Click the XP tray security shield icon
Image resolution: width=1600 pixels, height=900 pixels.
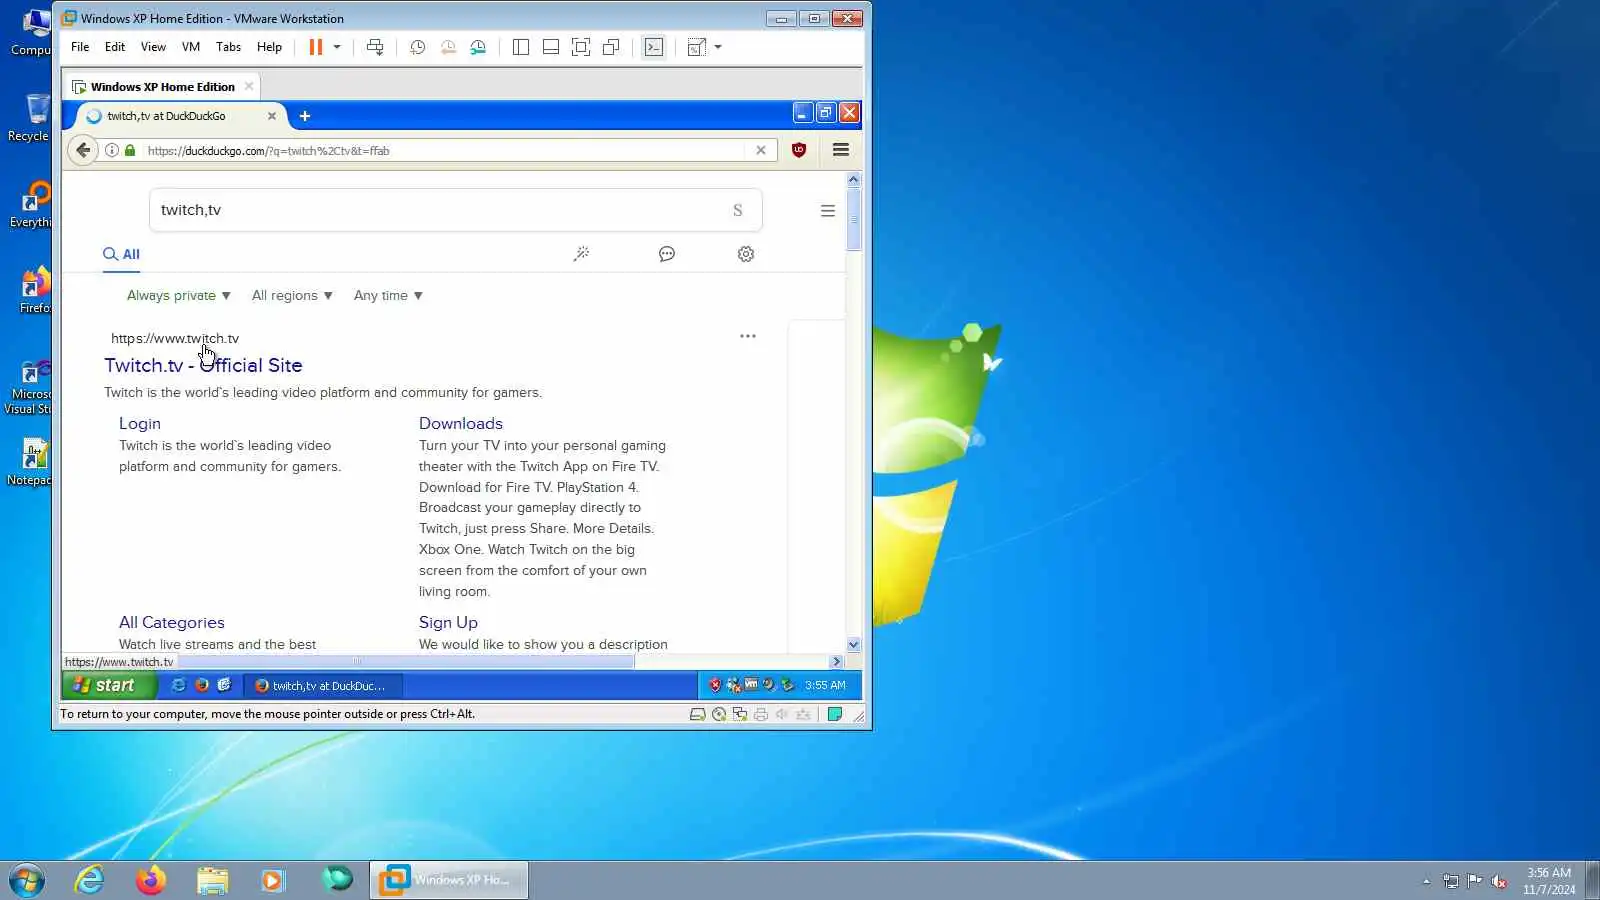(715, 685)
